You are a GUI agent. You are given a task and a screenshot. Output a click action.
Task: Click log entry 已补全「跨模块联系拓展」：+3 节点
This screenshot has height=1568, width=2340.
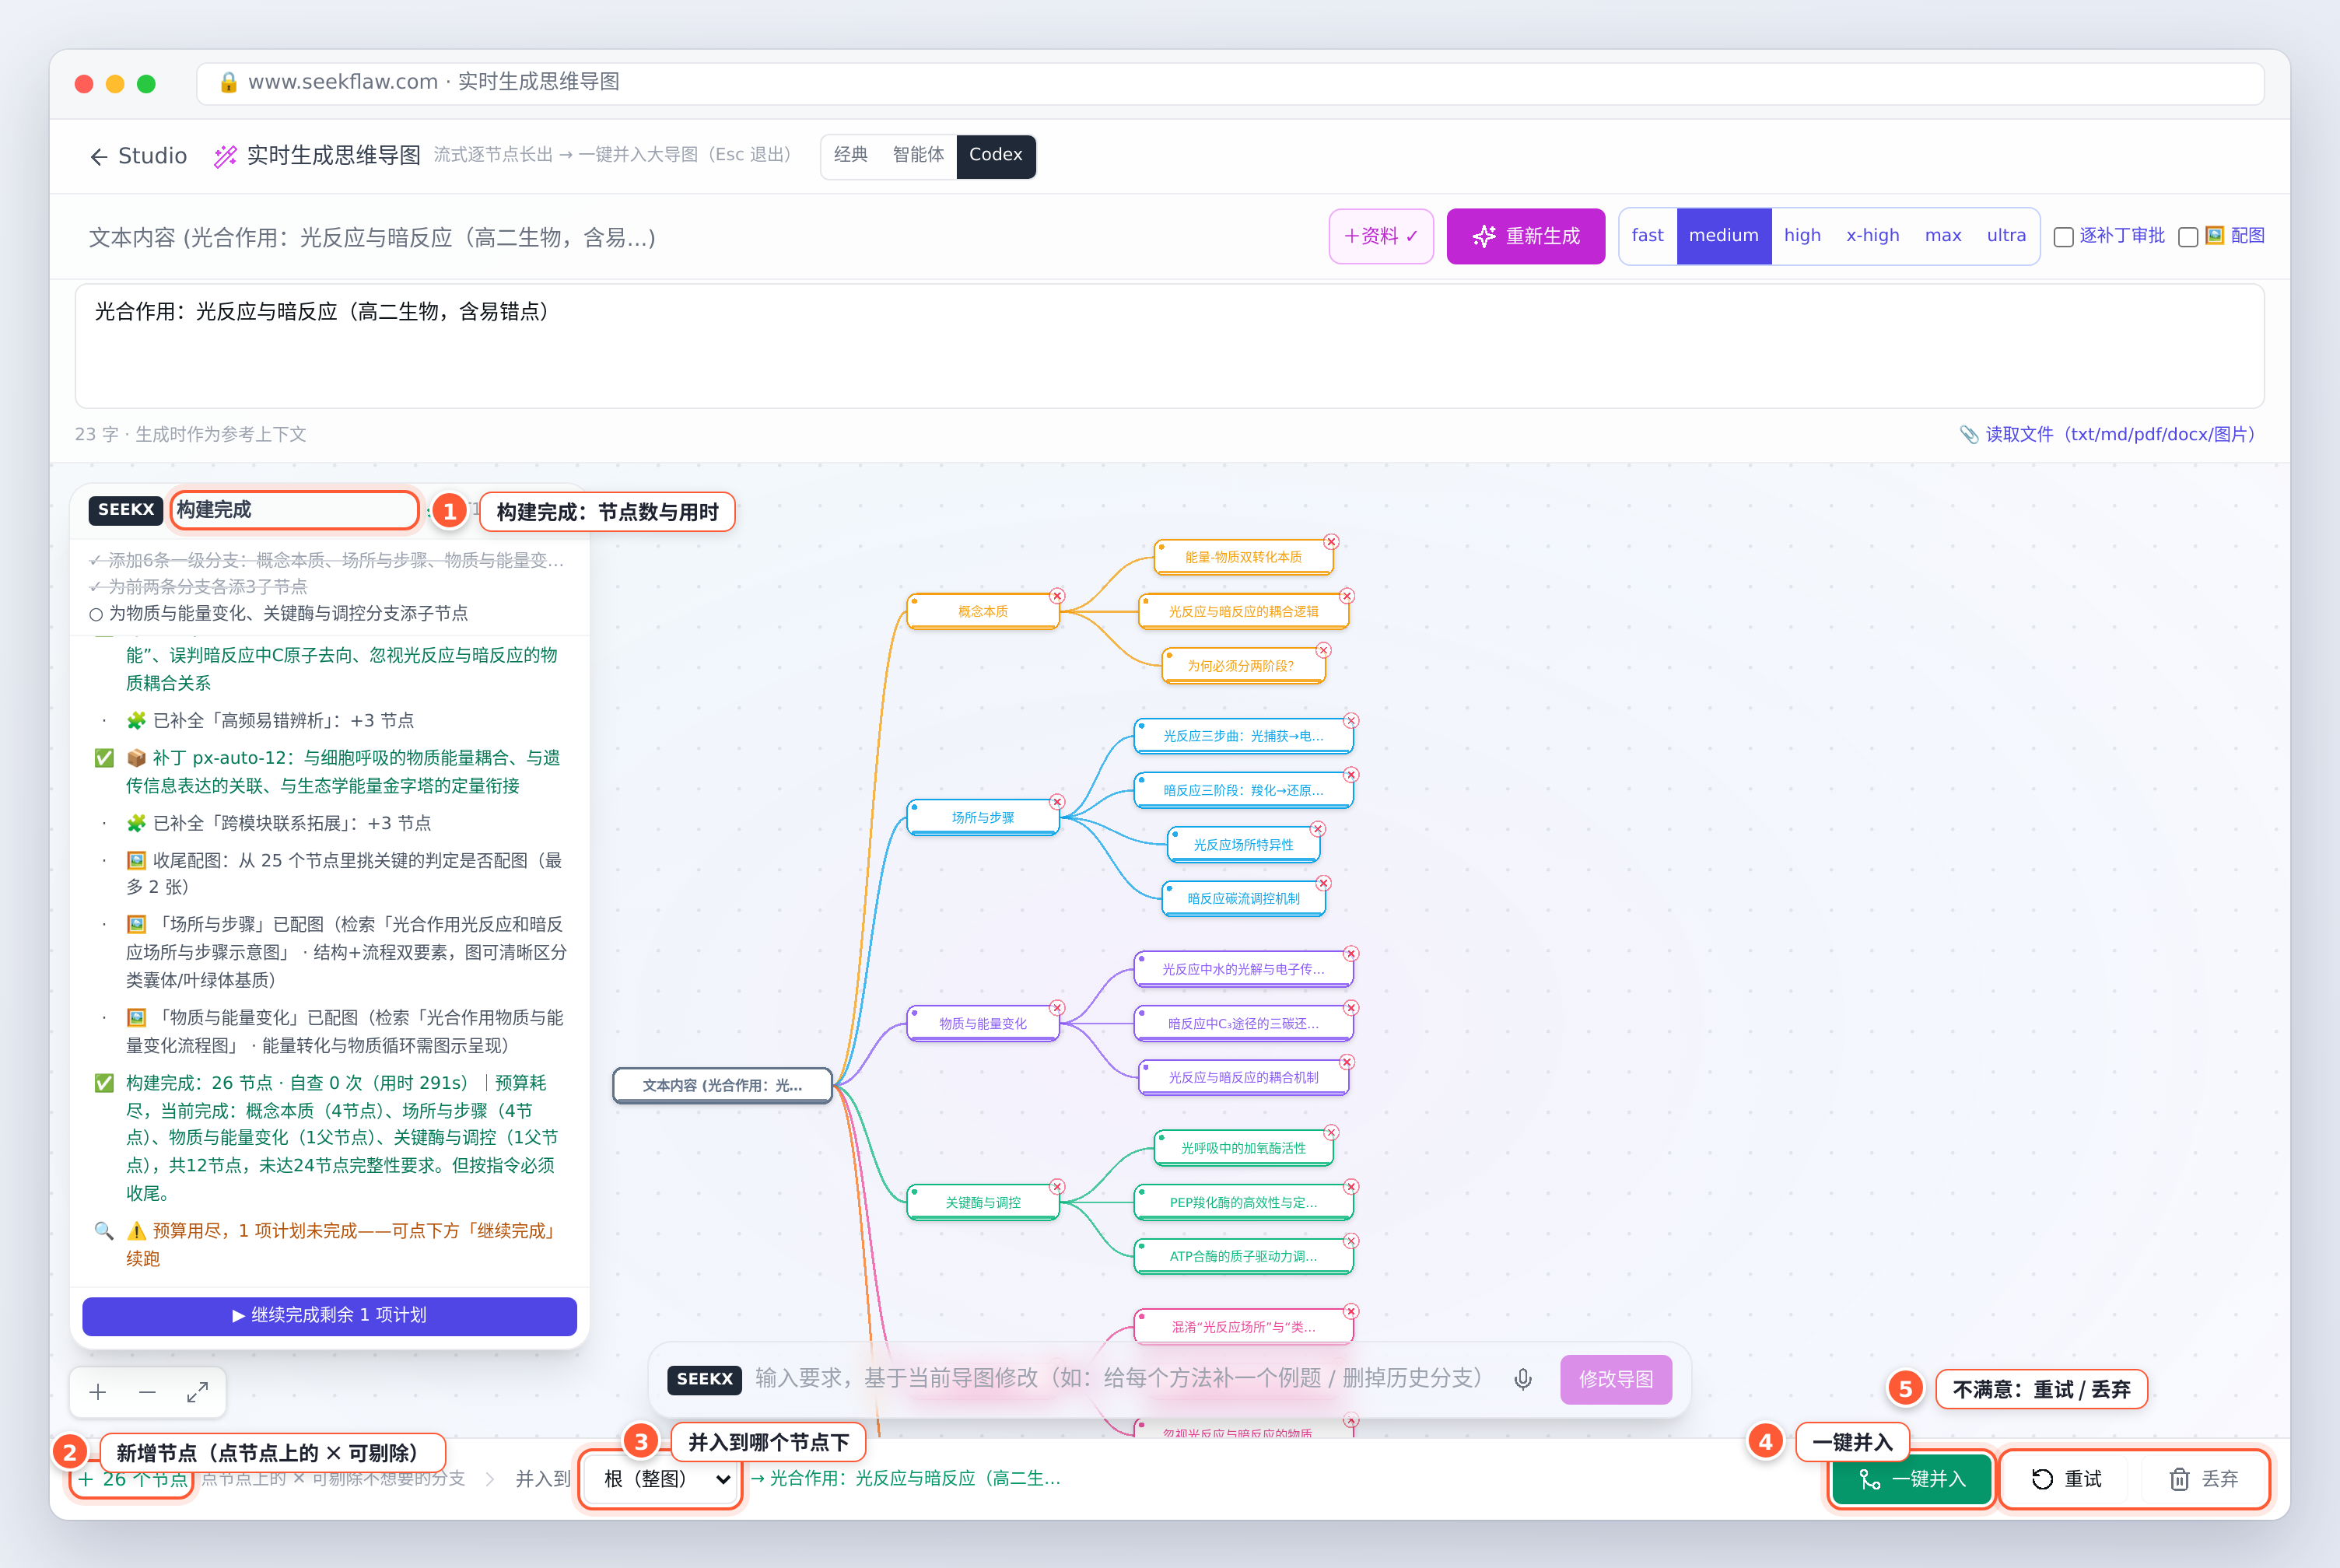[279, 824]
